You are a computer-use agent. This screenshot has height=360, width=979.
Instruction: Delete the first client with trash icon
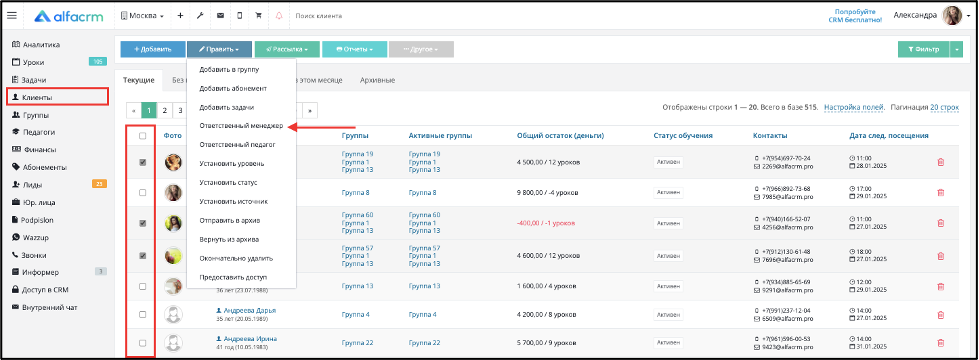[x=940, y=162]
